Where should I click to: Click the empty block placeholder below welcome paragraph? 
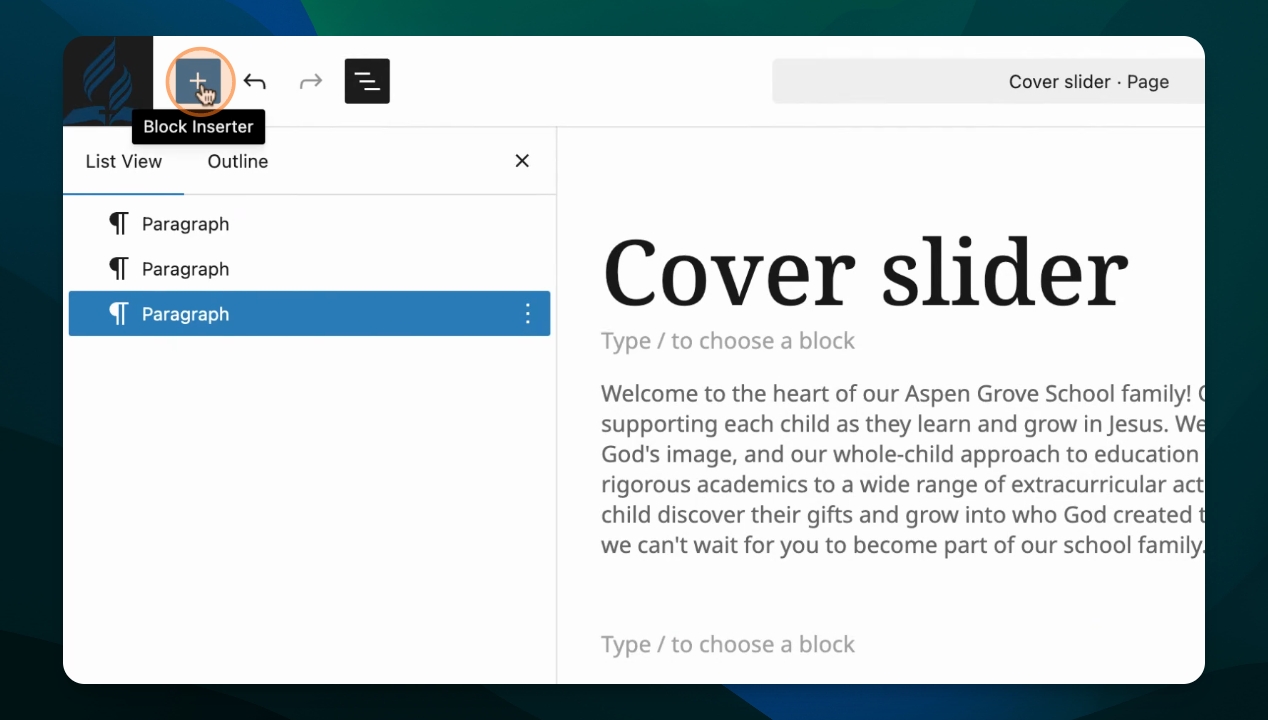[x=728, y=645]
